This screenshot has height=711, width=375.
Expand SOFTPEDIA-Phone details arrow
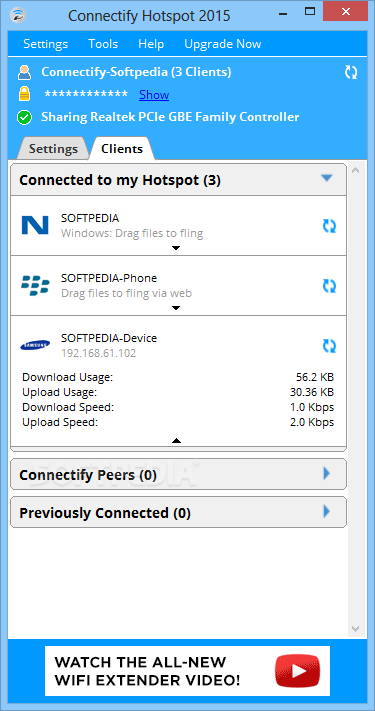(176, 308)
